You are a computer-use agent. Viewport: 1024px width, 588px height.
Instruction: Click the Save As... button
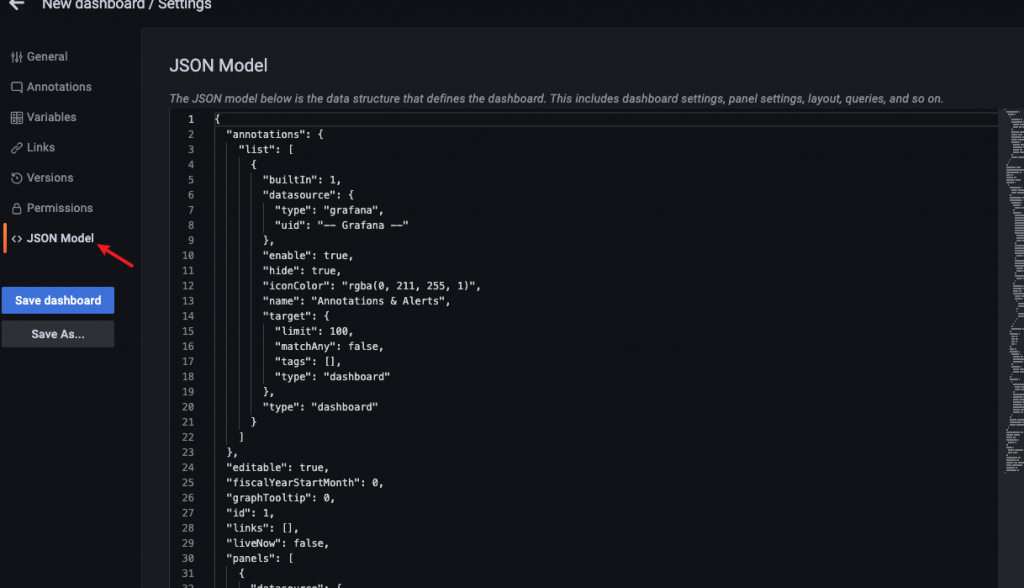[x=58, y=334]
